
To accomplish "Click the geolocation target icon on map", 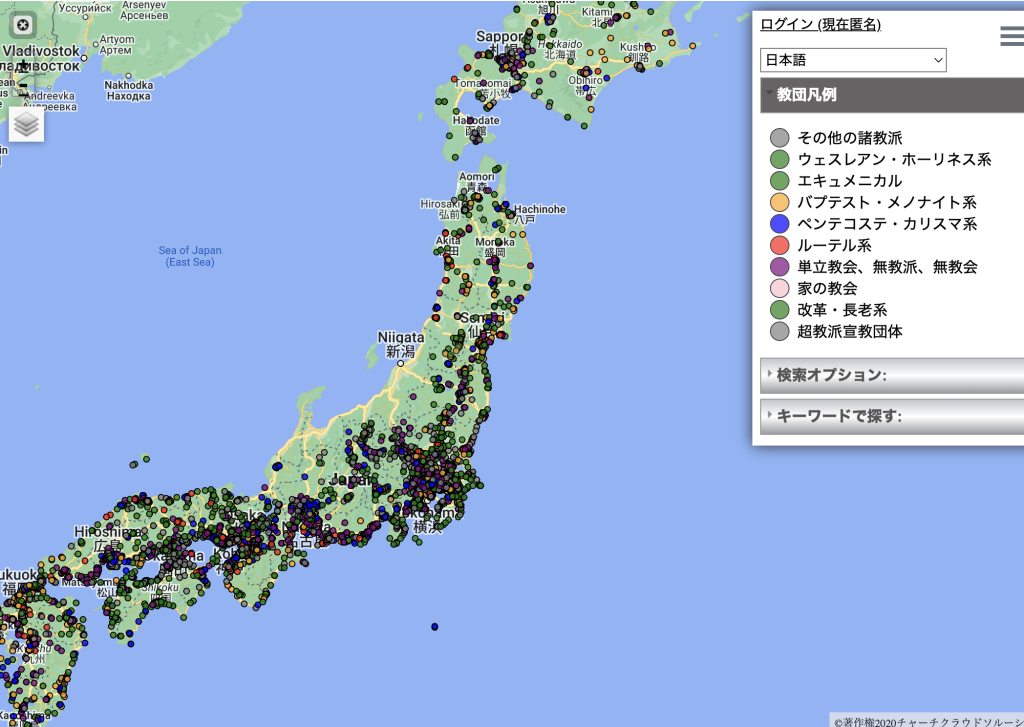I will click(23, 24).
